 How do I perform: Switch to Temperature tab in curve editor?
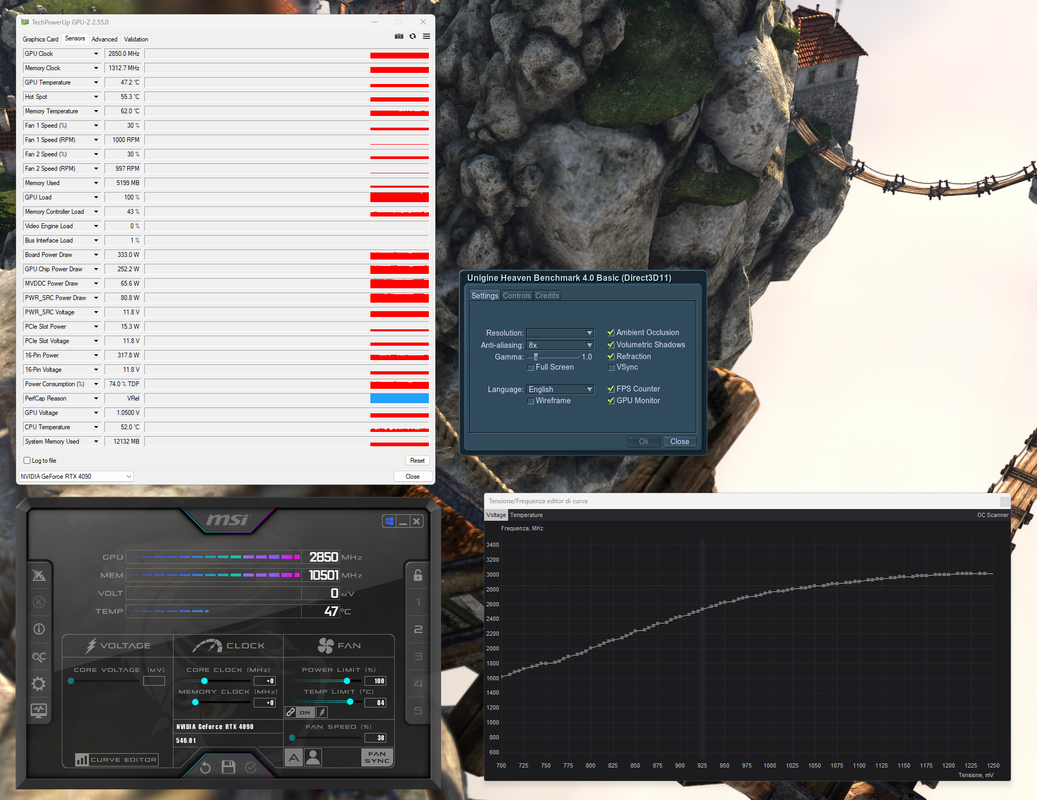(526, 515)
